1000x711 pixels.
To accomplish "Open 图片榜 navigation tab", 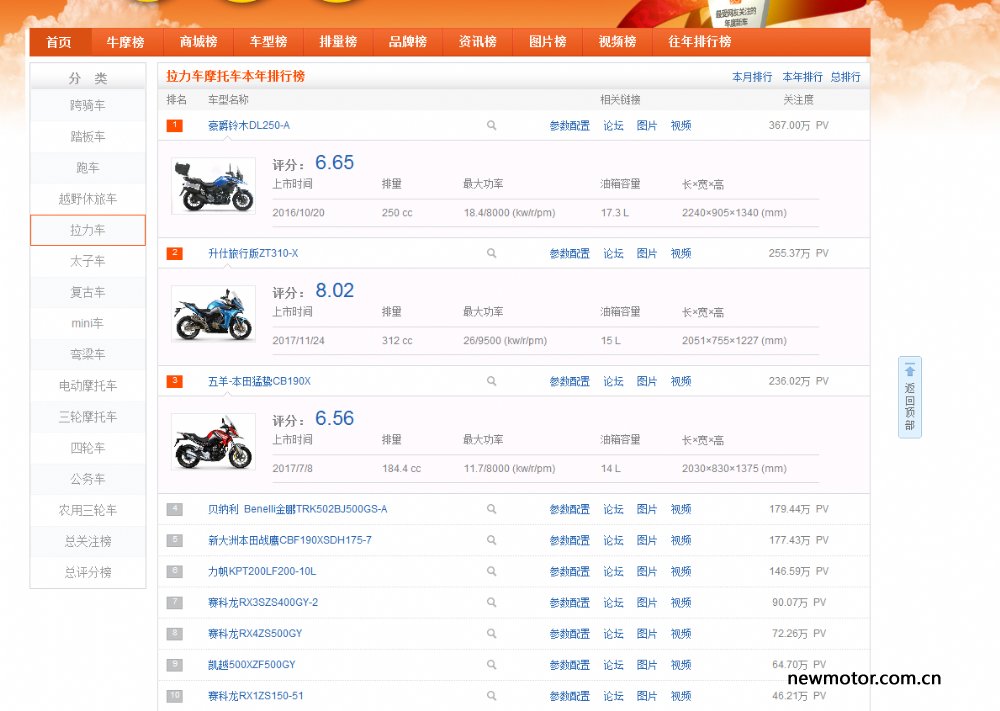I will point(547,42).
